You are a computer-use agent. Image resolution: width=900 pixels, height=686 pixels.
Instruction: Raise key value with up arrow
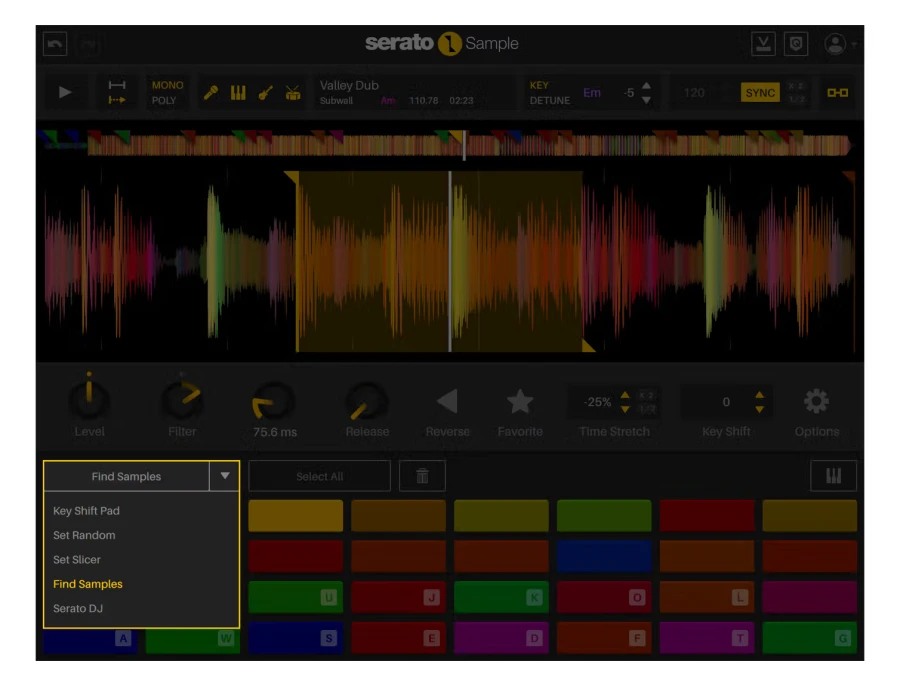pos(646,86)
